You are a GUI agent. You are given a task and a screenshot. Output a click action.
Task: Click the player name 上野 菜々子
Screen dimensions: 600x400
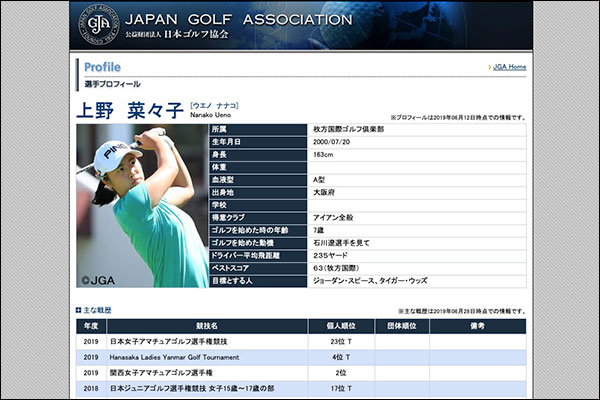coord(129,111)
